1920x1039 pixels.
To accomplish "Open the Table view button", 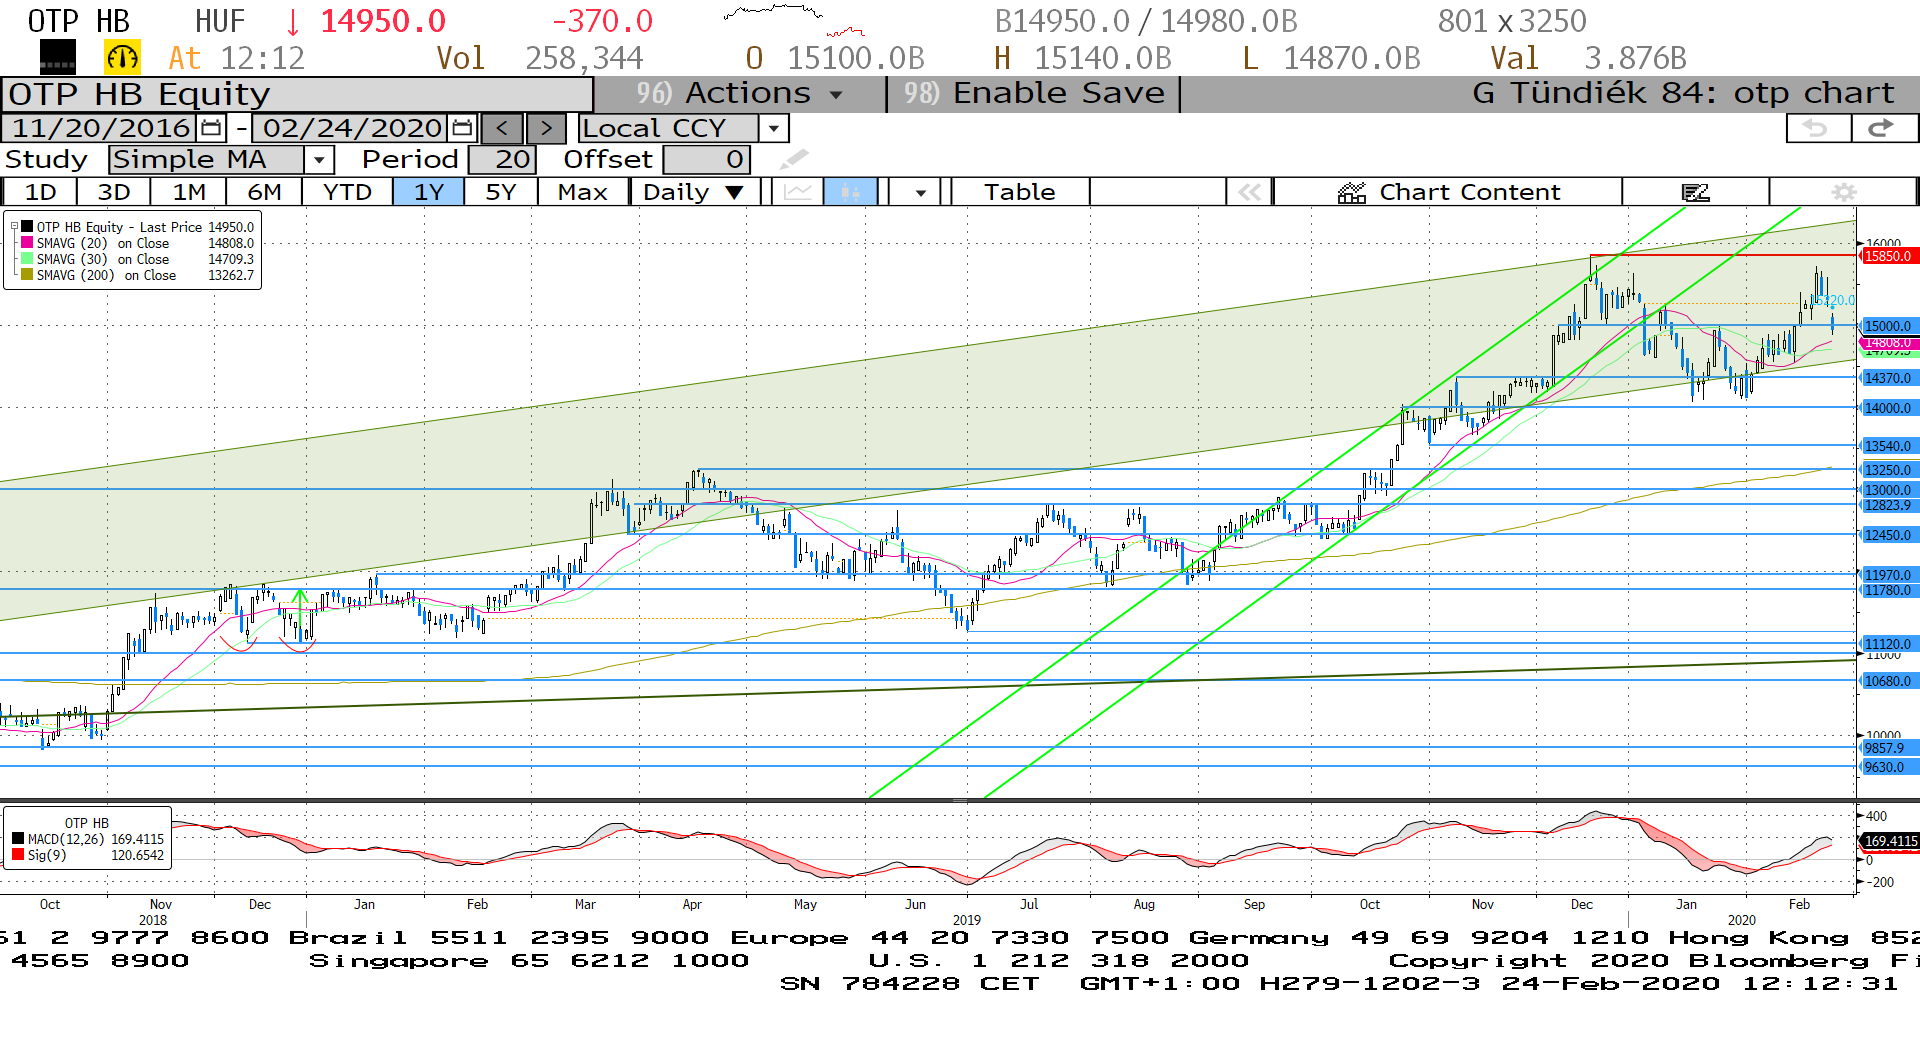I will pyautogui.click(x=1019, y=192).
